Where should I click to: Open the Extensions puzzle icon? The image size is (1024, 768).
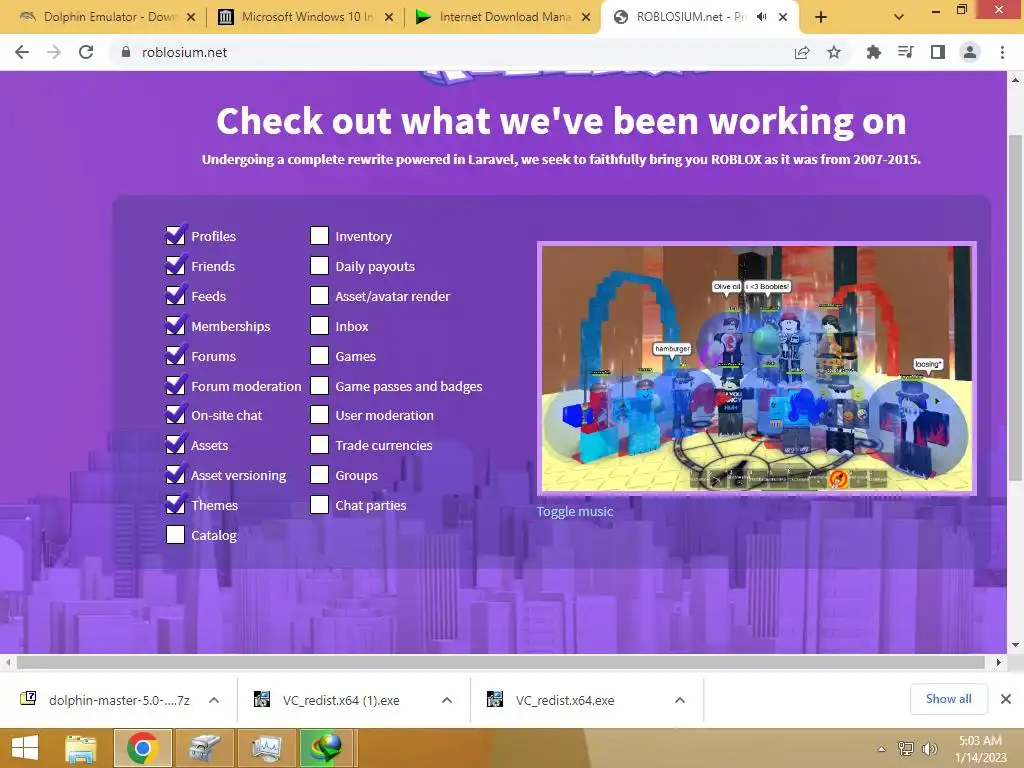pos(873,52)
